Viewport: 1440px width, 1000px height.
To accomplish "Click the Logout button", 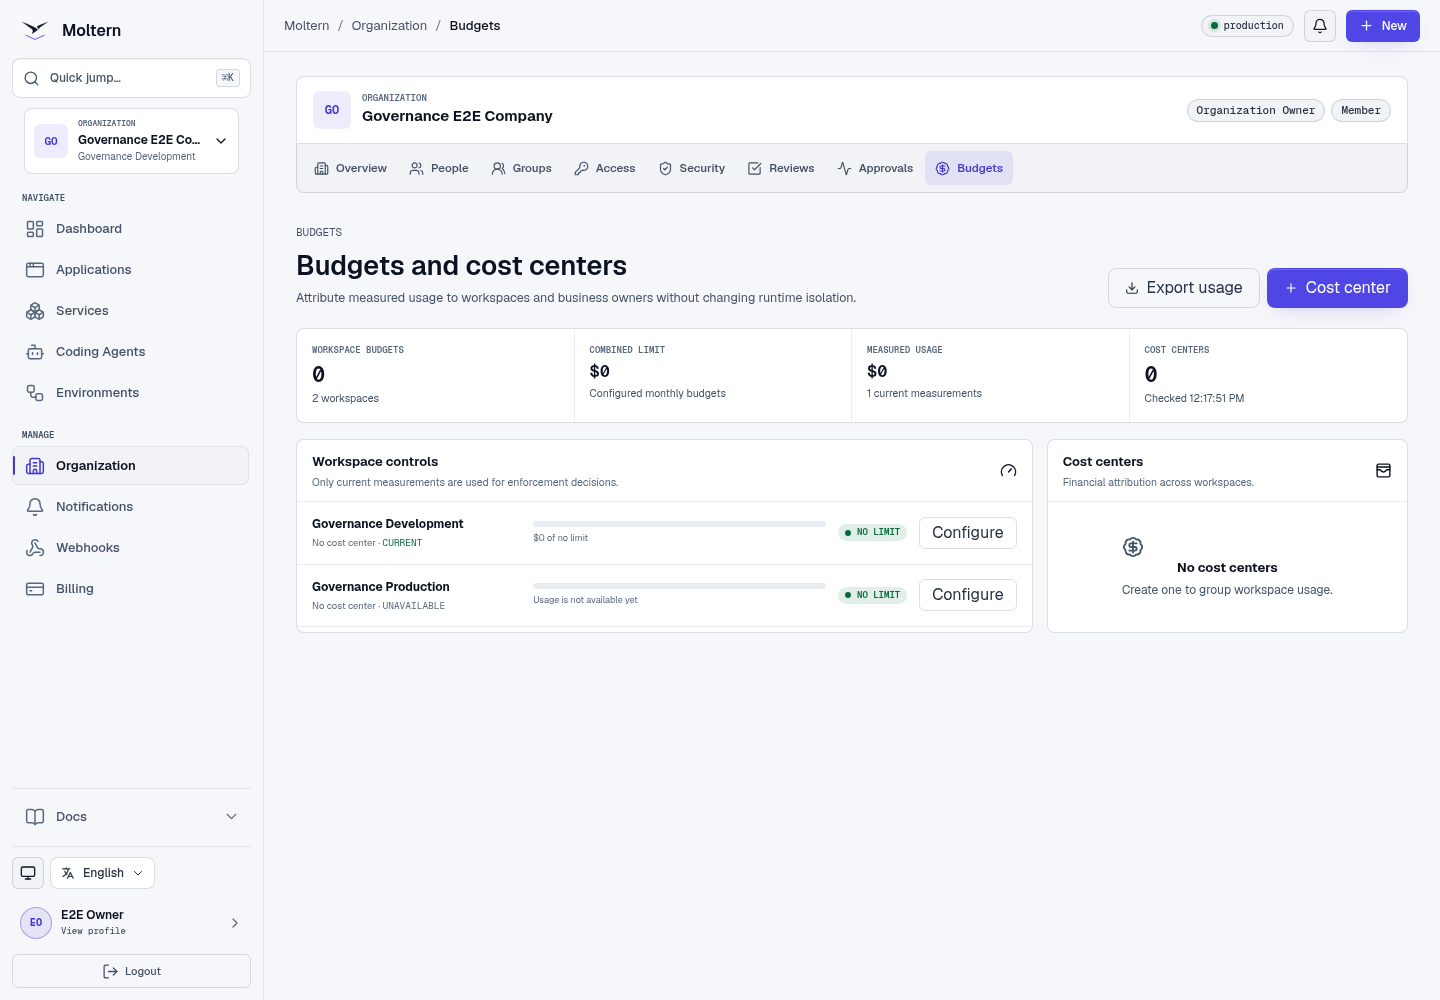I will click(131, 971).
